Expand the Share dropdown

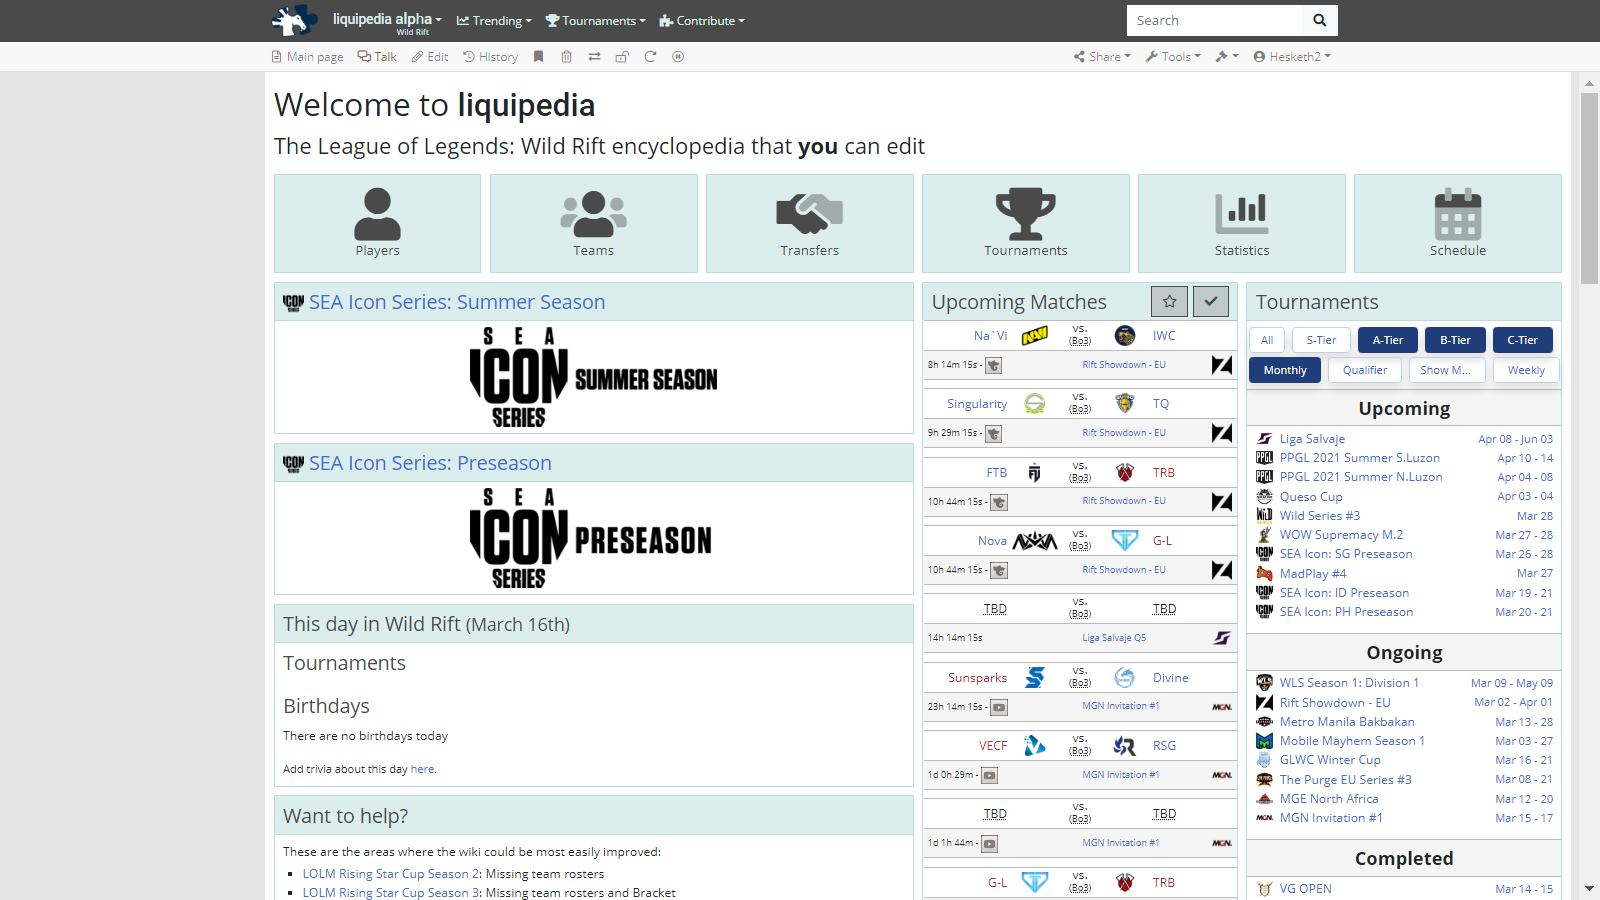[1102, 57]
